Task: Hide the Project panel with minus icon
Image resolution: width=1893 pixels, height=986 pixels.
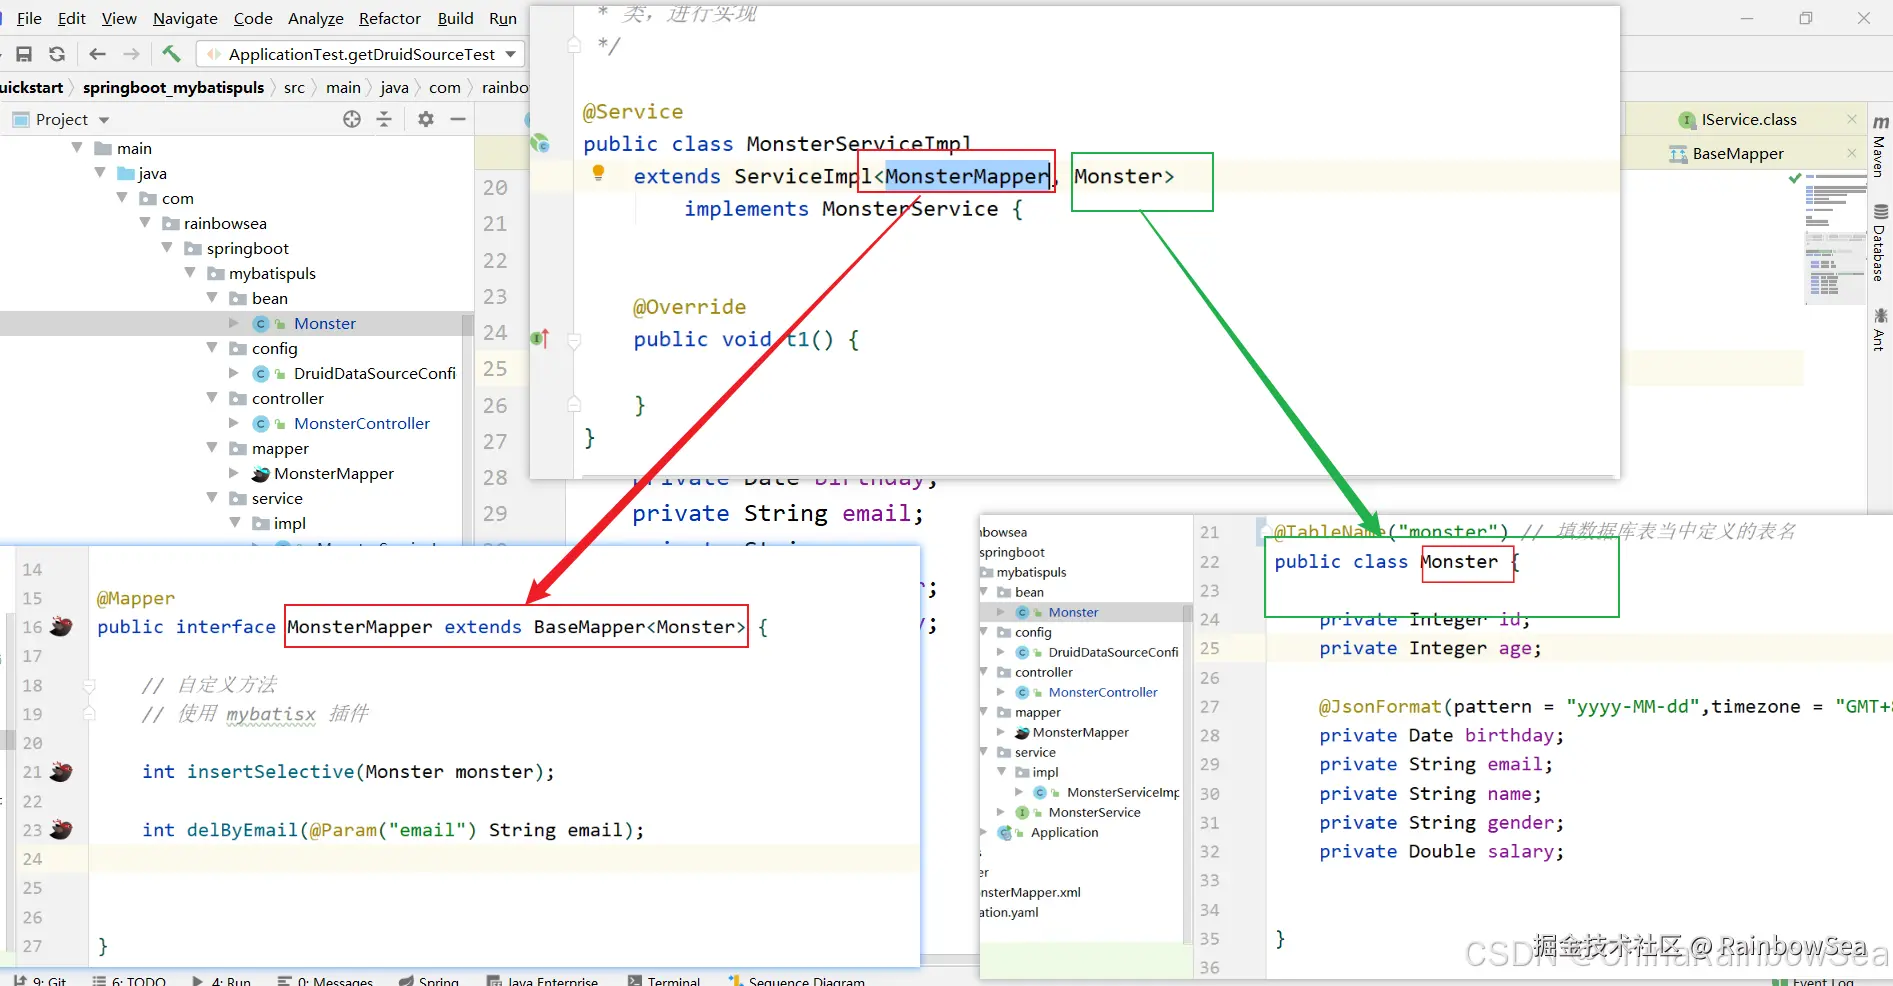Action: 458,119
